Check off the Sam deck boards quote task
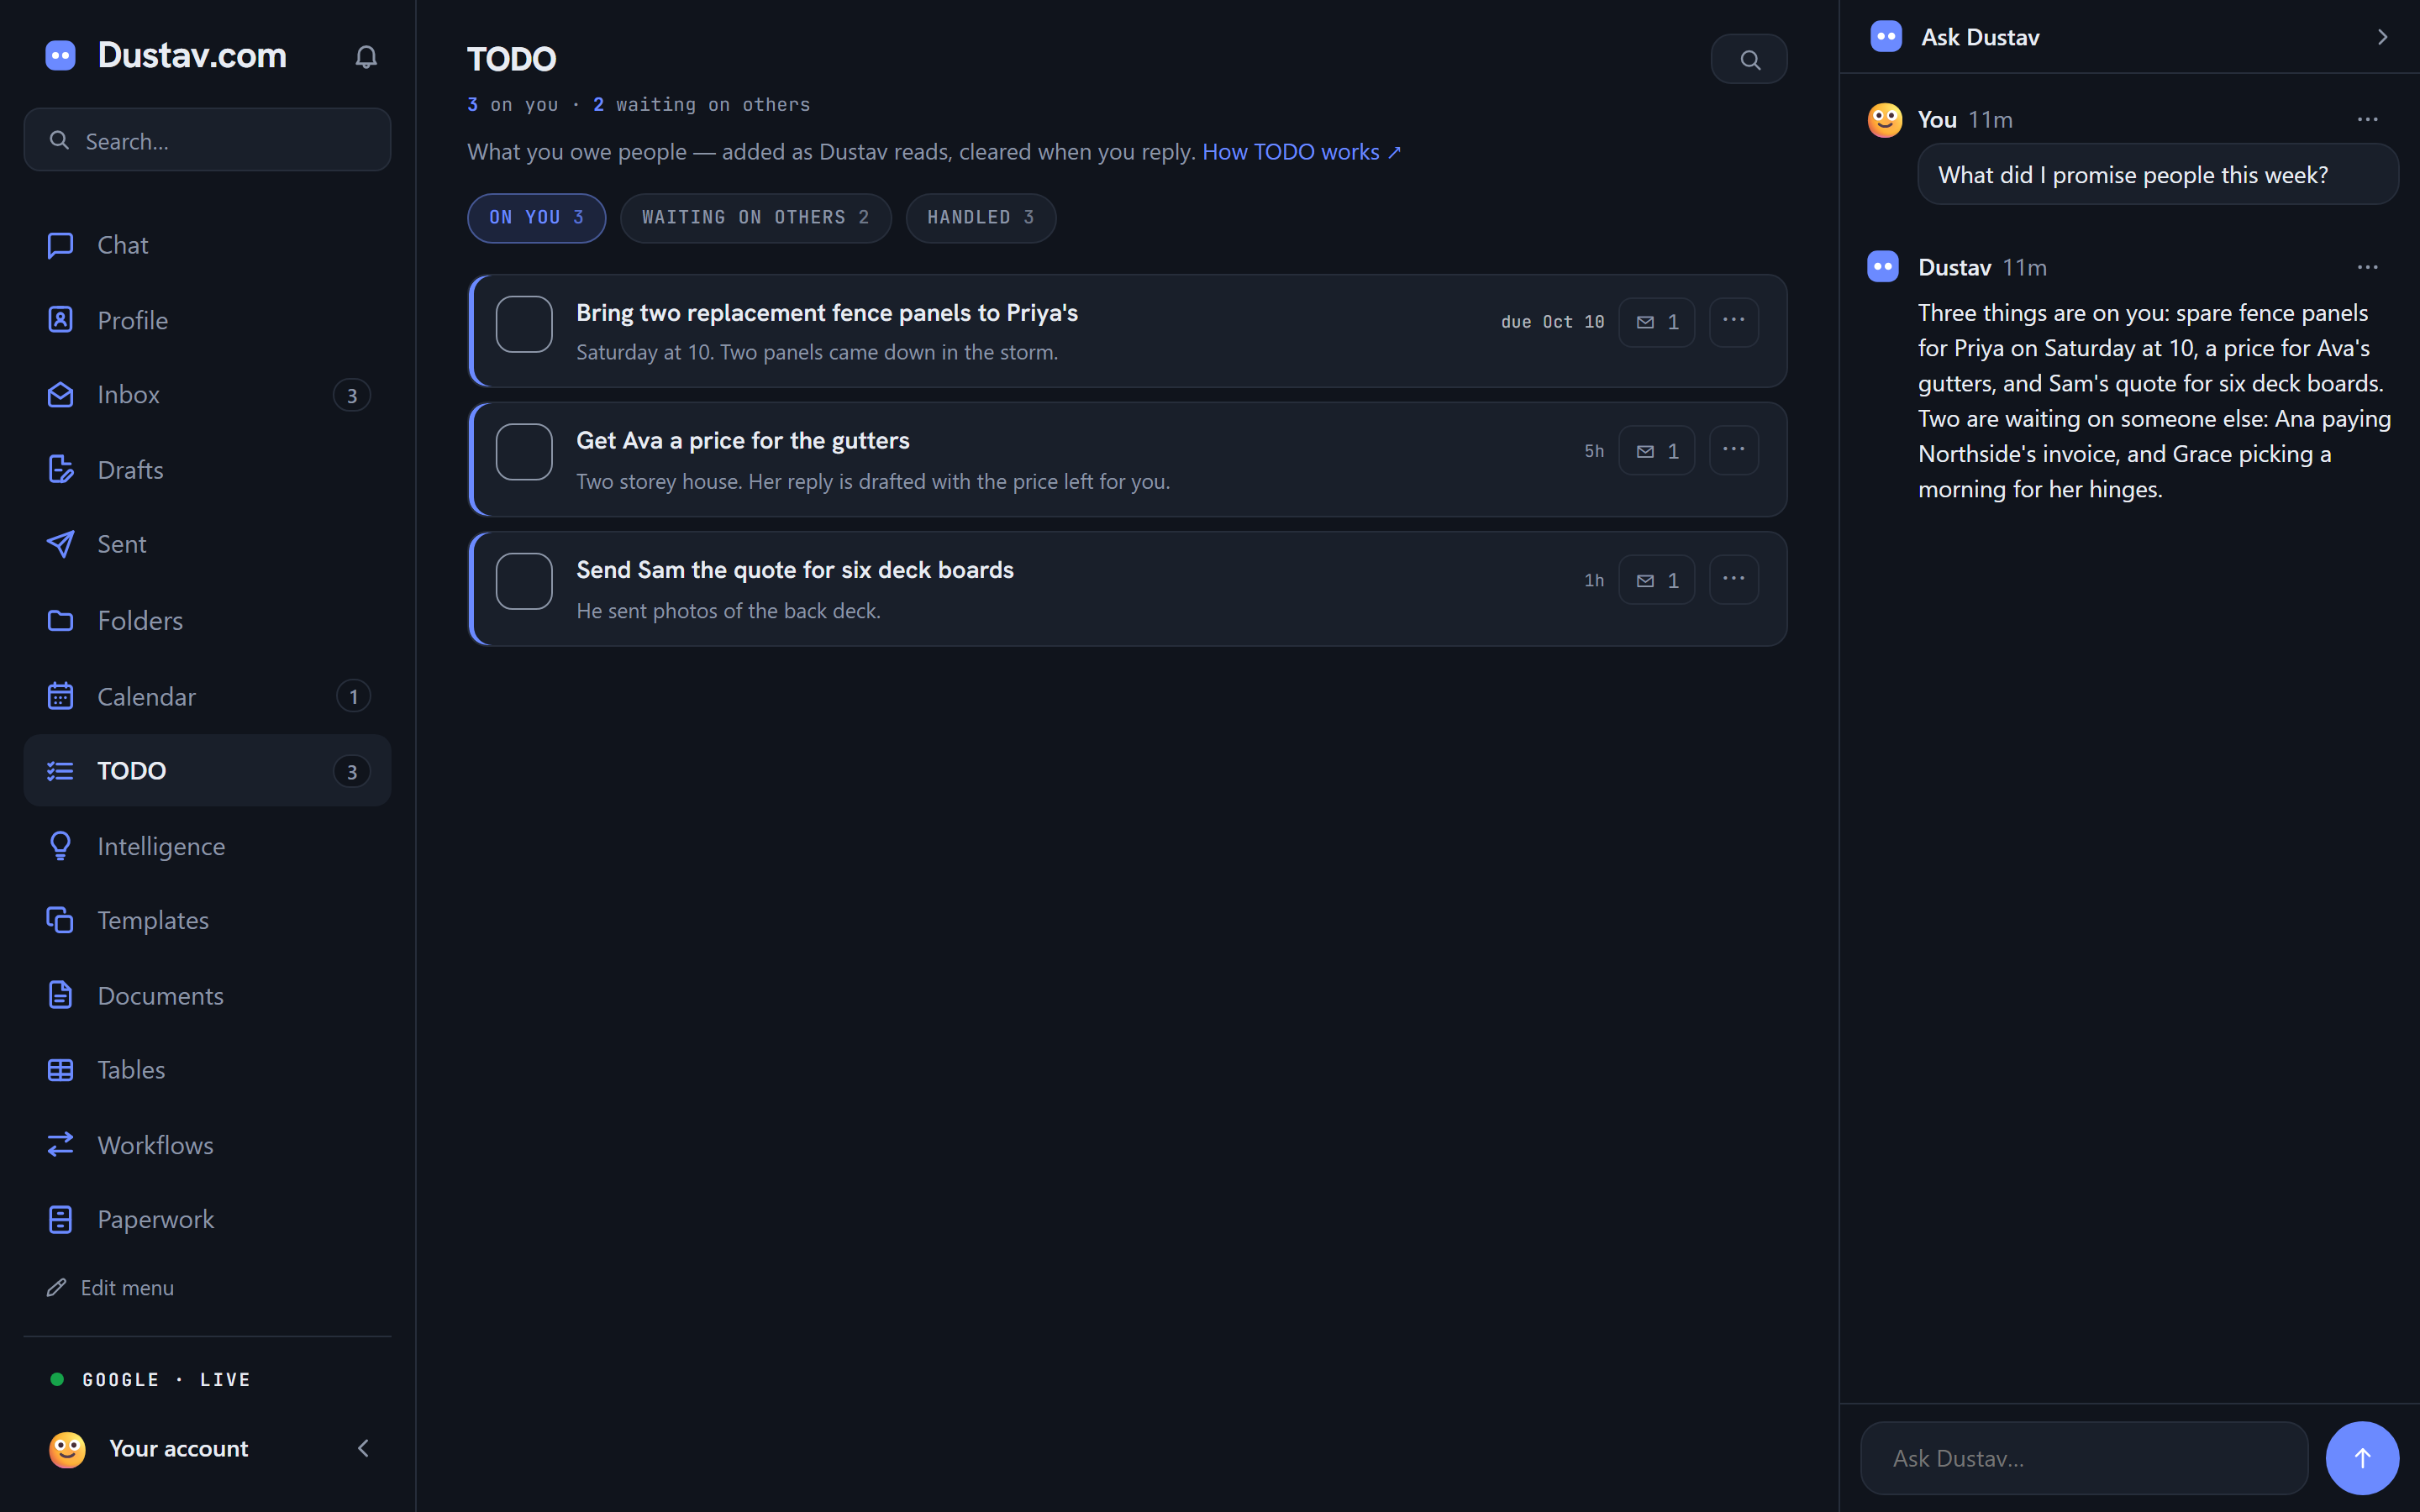The image size is (2420, 1512). point(524,581)
